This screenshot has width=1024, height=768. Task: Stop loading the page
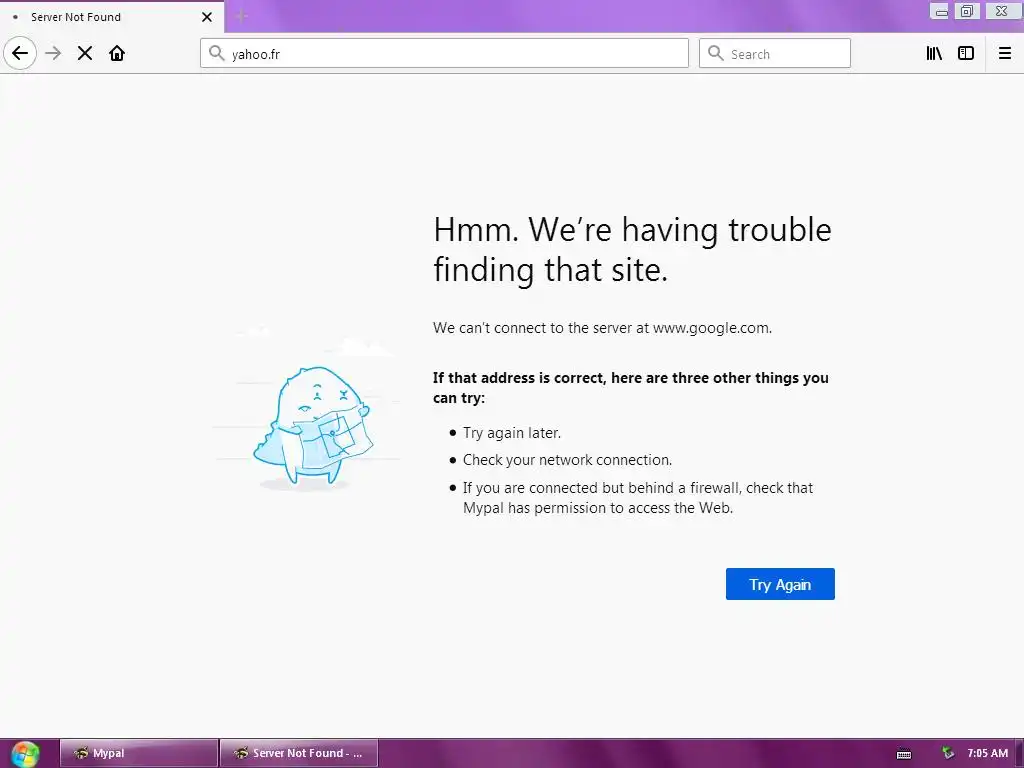coord(85,53)
